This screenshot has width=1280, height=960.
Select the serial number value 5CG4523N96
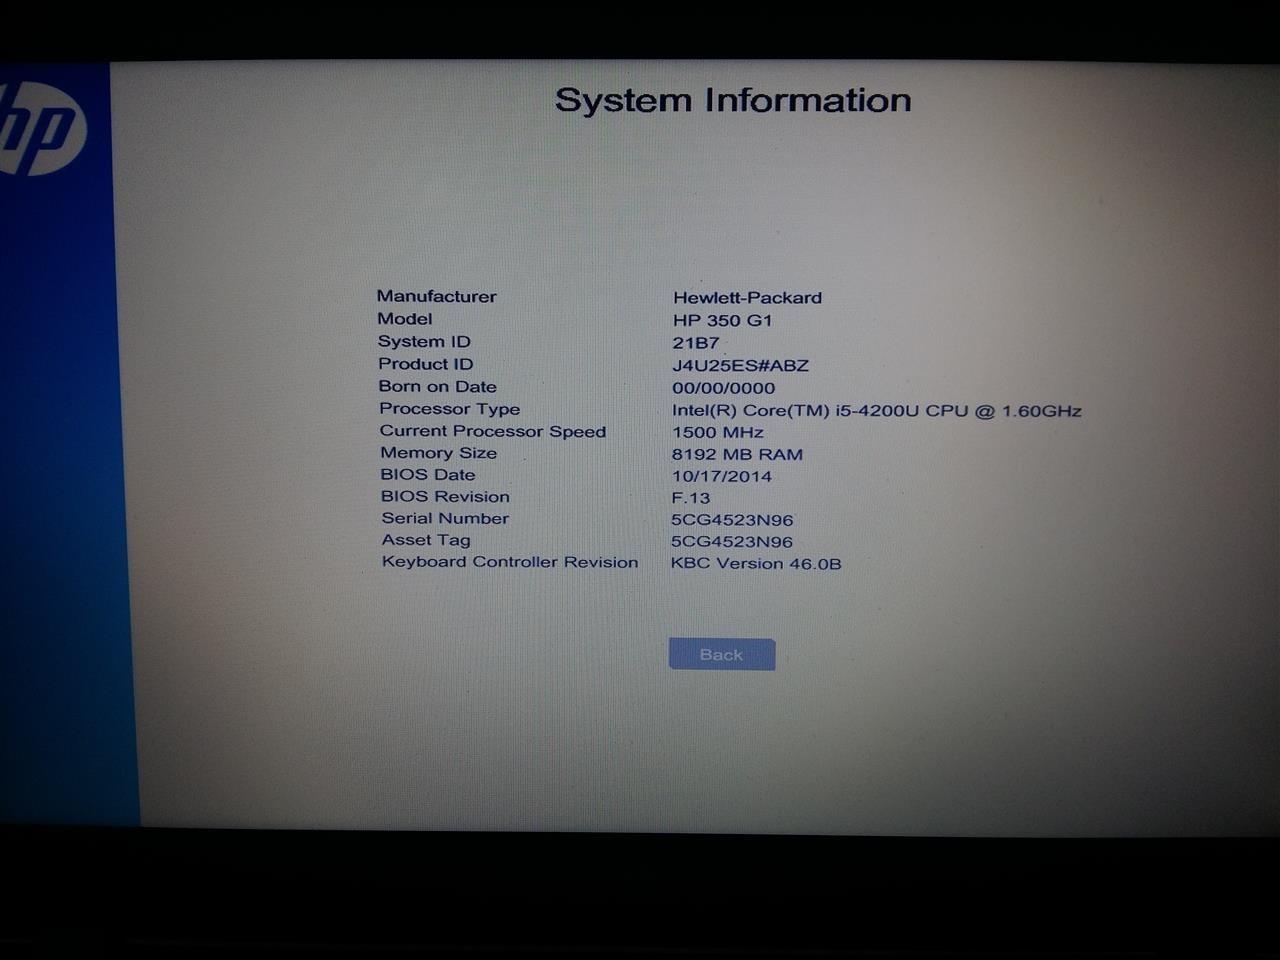point(732,520)
